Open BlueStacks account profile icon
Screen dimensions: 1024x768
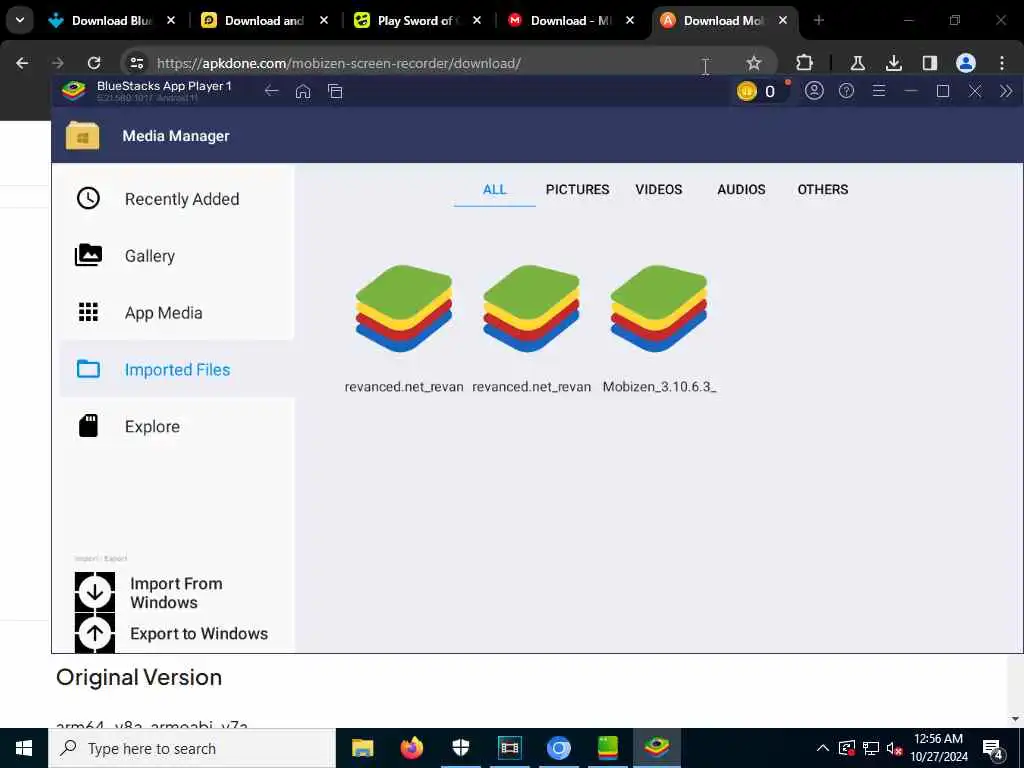click(814, 91)
